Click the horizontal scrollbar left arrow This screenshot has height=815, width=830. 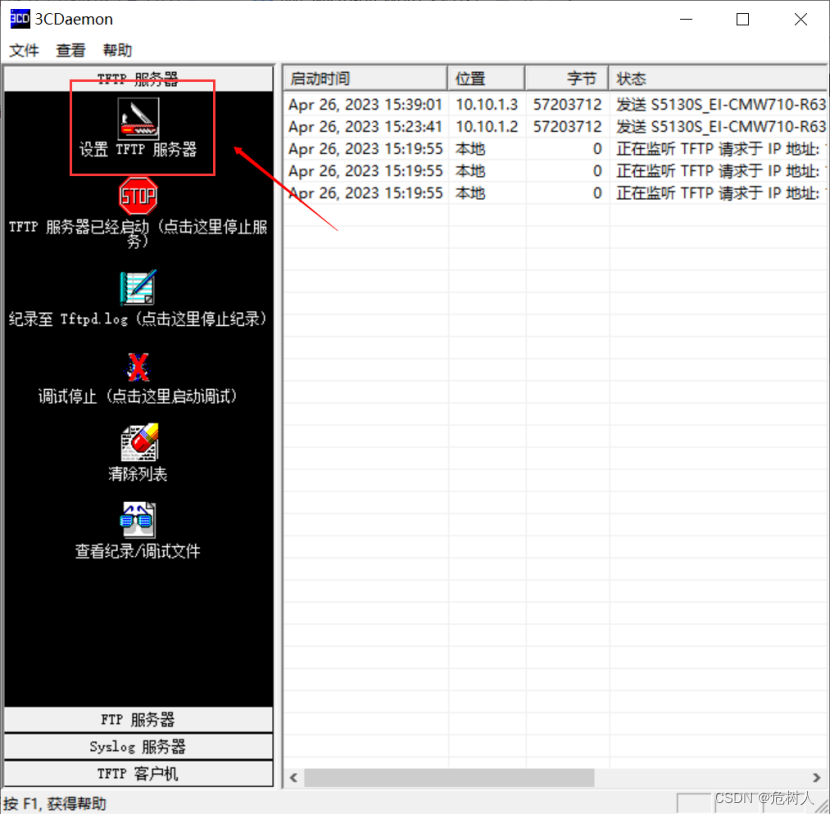coord(294,778)
